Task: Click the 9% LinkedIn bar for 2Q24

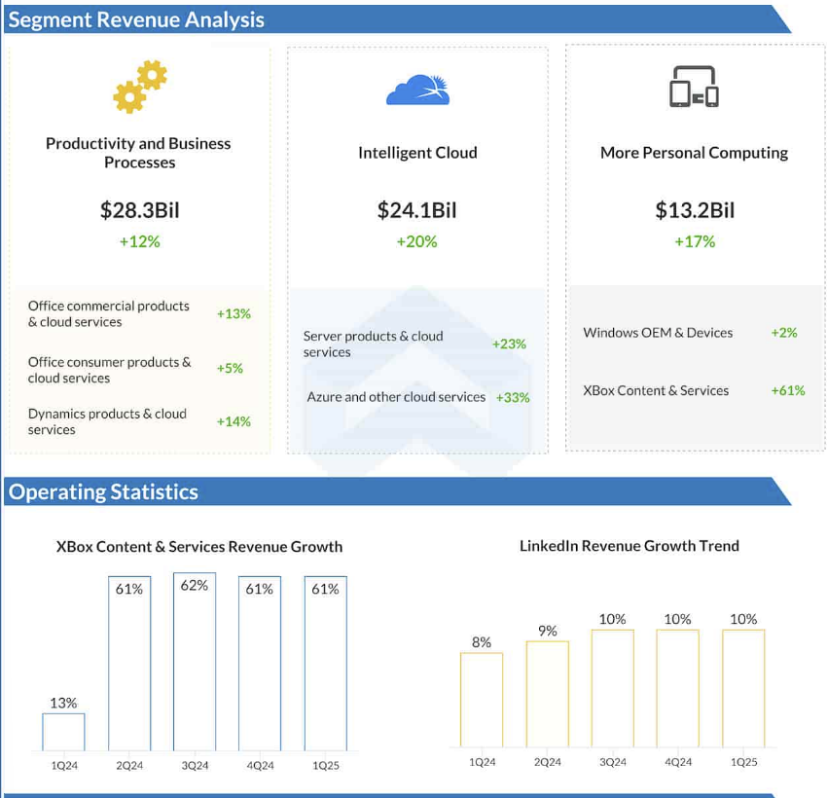Action: coord(547,694)
